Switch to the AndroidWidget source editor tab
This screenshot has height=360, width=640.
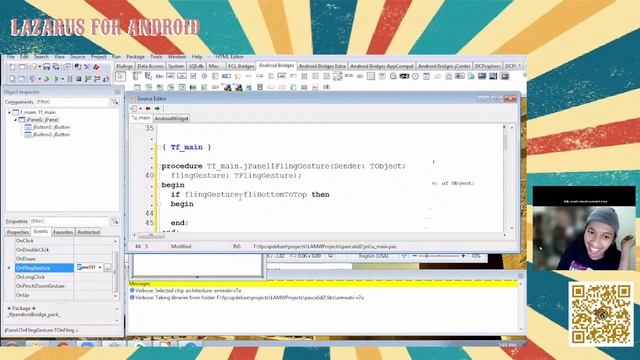171,118
